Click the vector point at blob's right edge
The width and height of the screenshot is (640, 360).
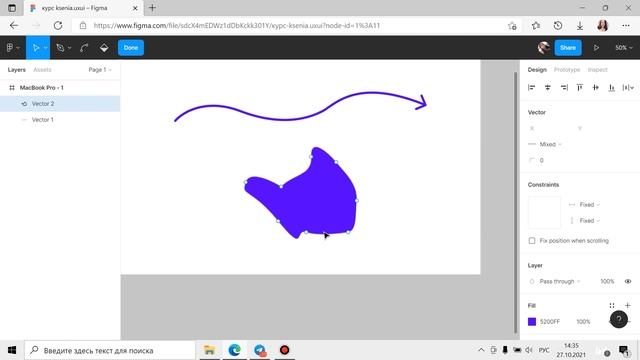[356, 200]
